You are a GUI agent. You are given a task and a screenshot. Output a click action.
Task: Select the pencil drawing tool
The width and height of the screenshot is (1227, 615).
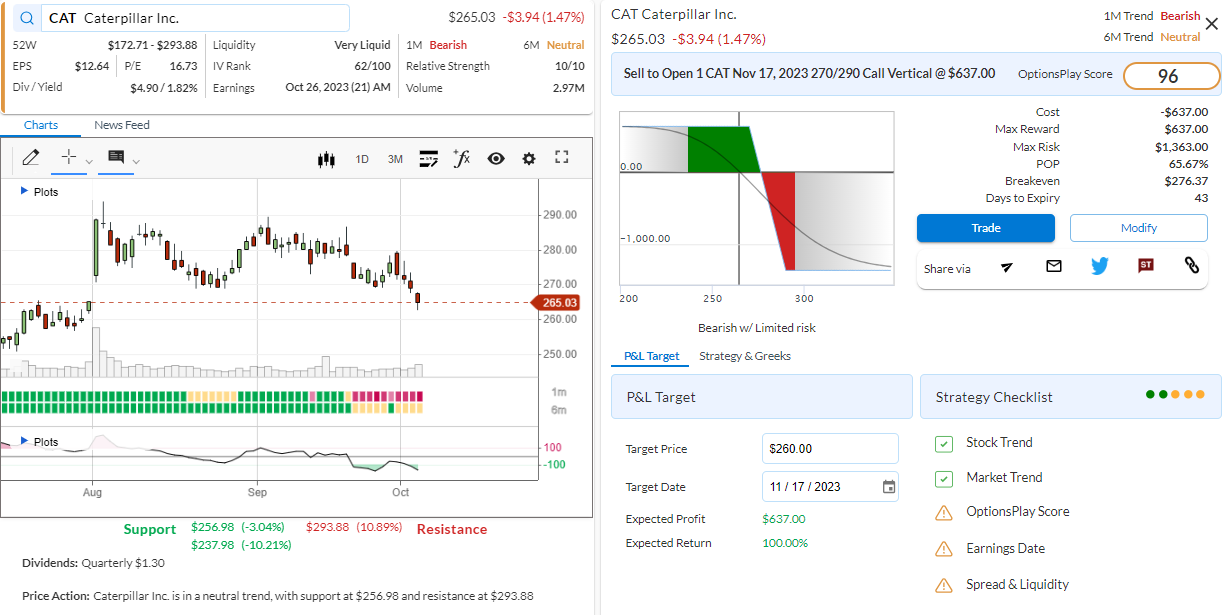point(30,158)
